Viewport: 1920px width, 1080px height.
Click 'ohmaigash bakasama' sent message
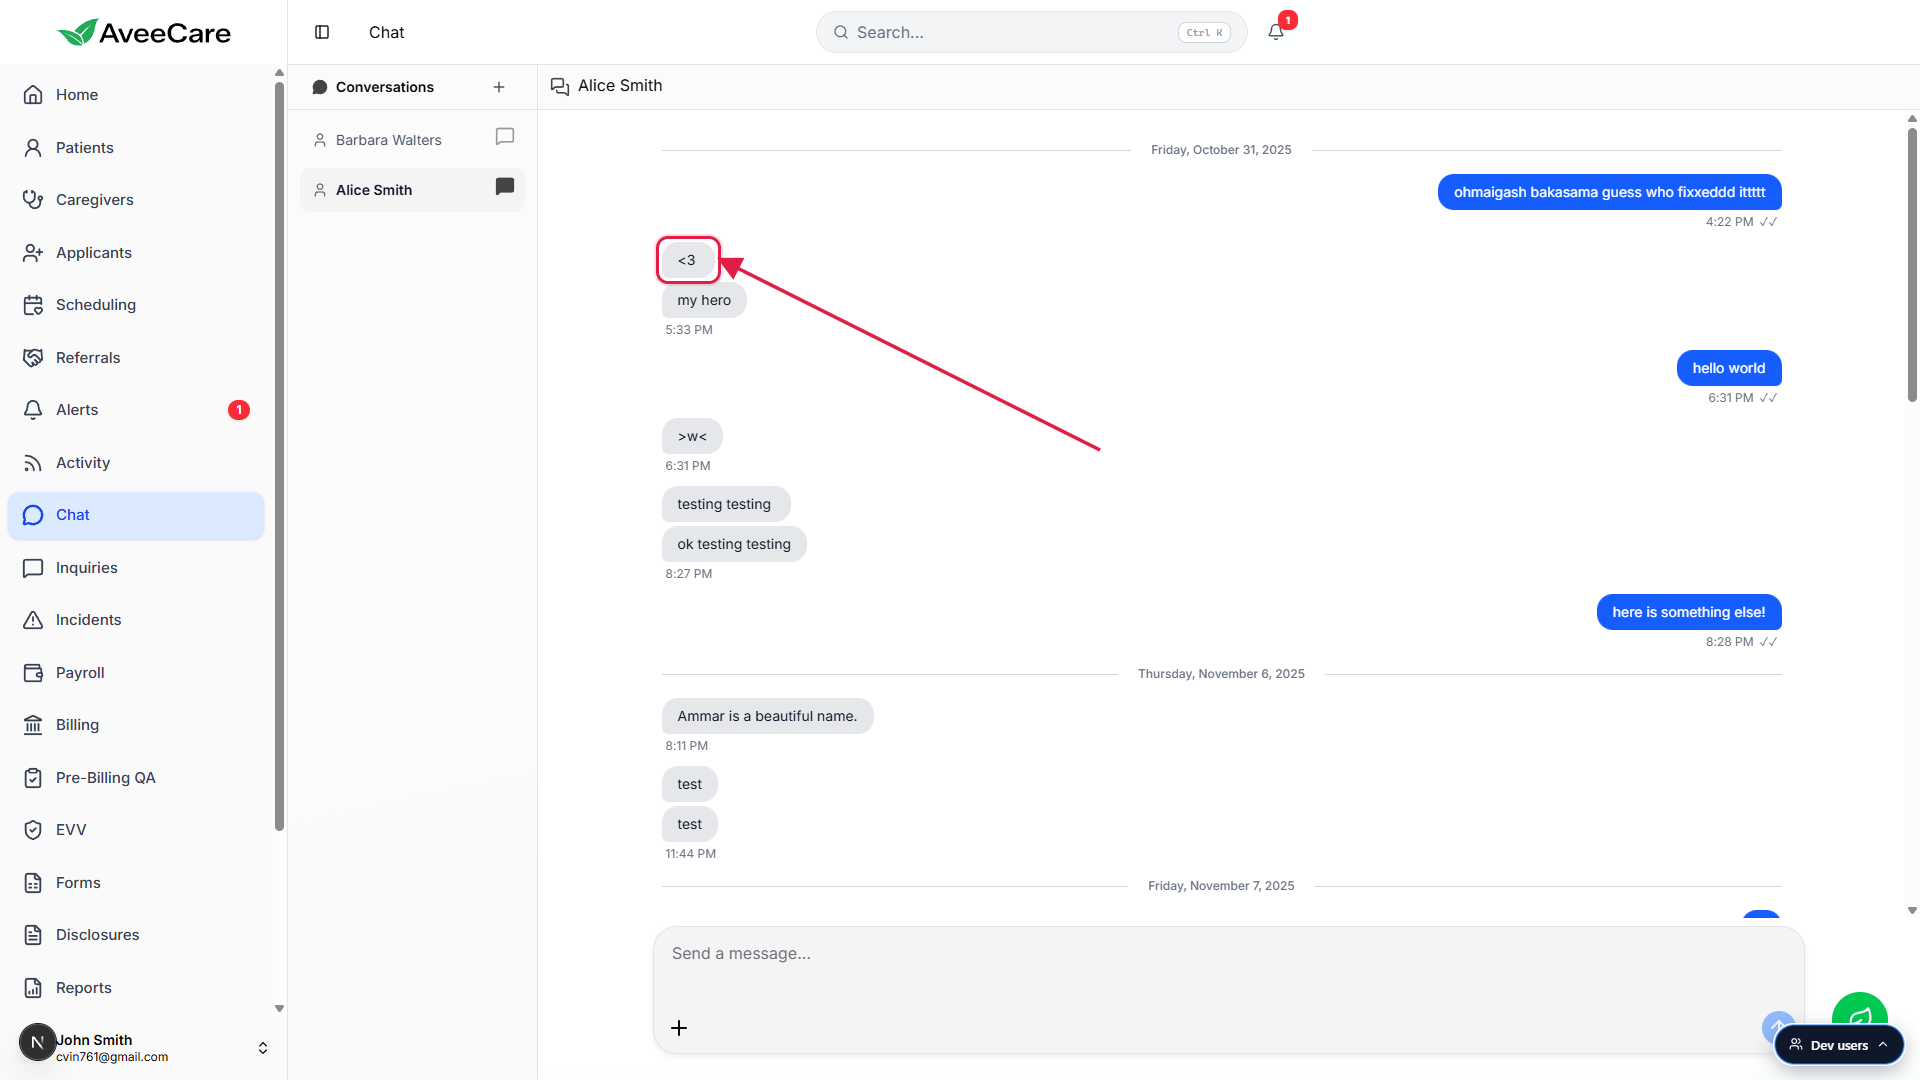click(1610, 192)
